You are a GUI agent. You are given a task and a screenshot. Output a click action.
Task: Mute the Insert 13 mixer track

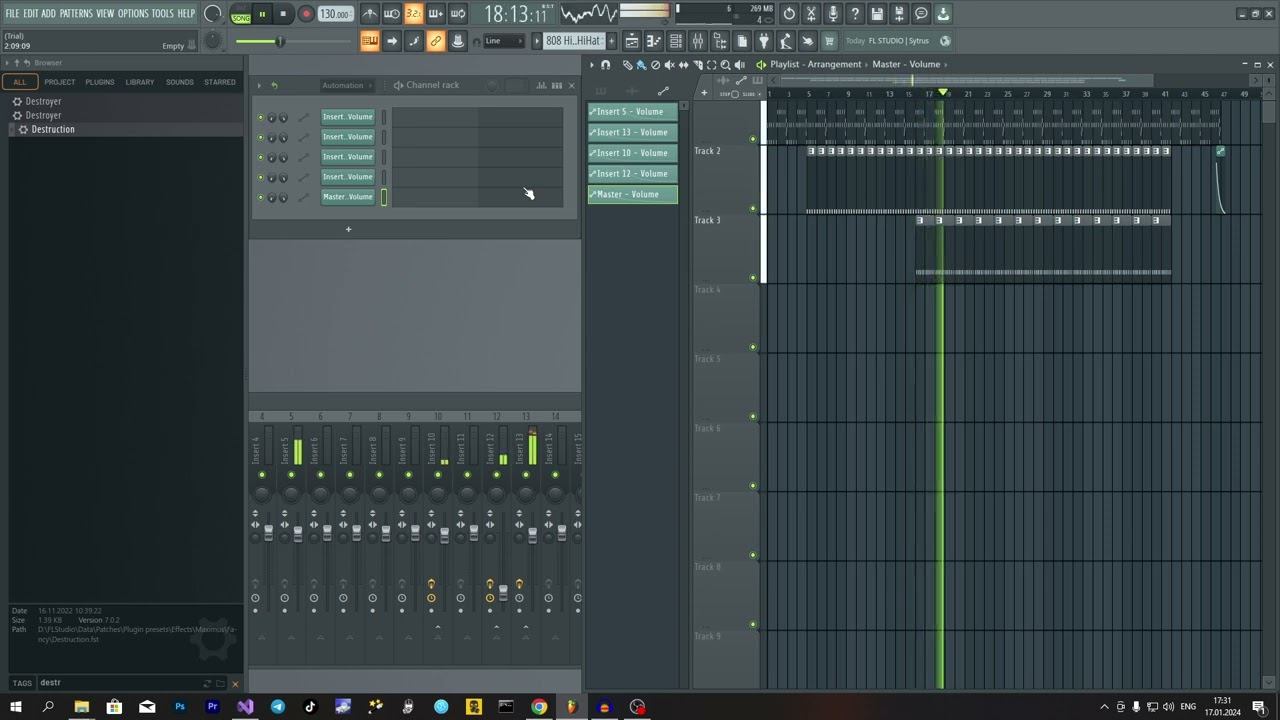click(526, 475)
